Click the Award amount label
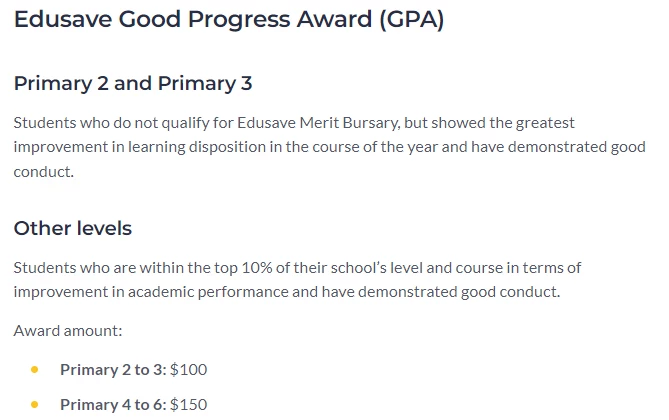This screenshot has width=669, height=420. tap(68, 331)
